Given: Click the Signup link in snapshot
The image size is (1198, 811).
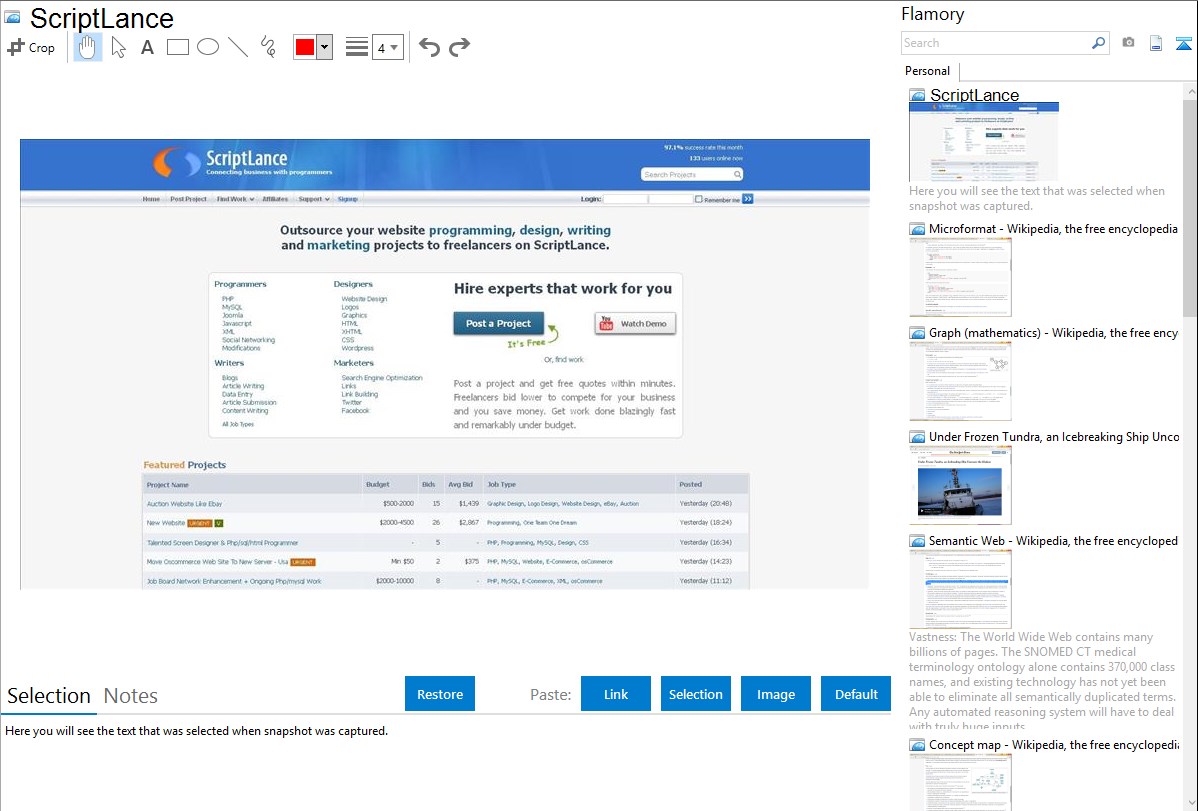Looking at the screenshot, I should pyautogui.click(x=348, y=199).
